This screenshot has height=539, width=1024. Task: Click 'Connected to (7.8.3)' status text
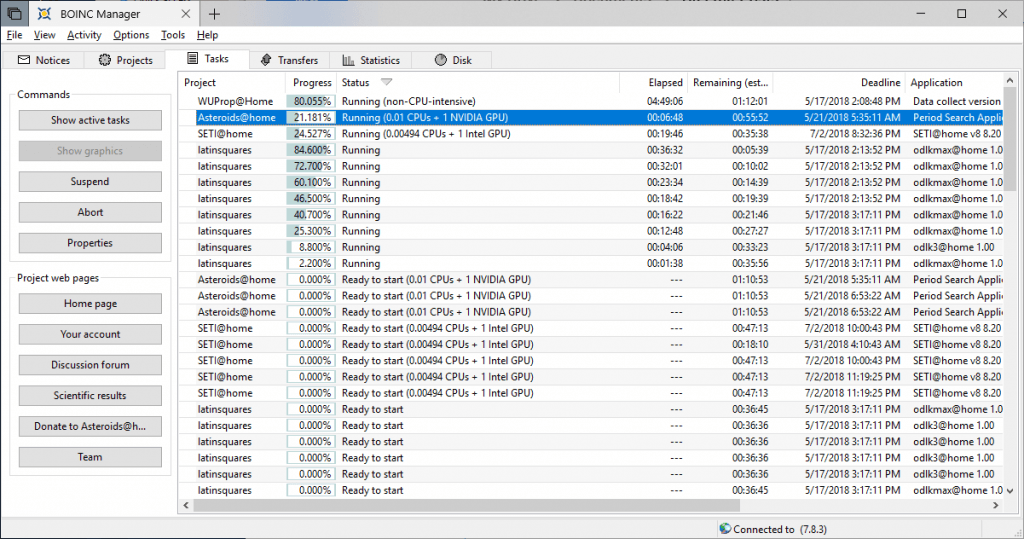click(x=780, y=529)
